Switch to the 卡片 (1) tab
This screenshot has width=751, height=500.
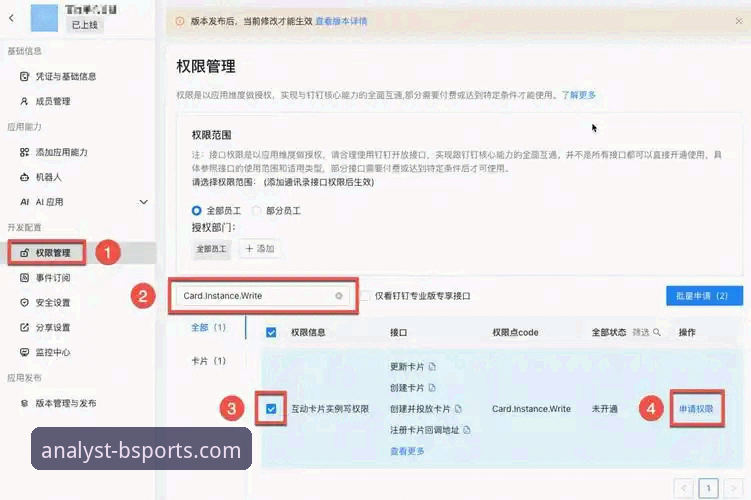[208, 361]
